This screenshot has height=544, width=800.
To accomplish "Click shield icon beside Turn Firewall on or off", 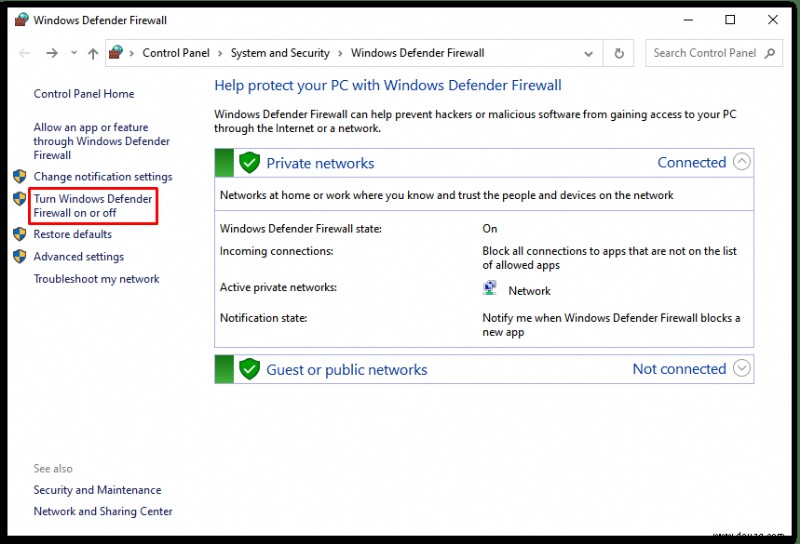I will [x=19, y=199].
